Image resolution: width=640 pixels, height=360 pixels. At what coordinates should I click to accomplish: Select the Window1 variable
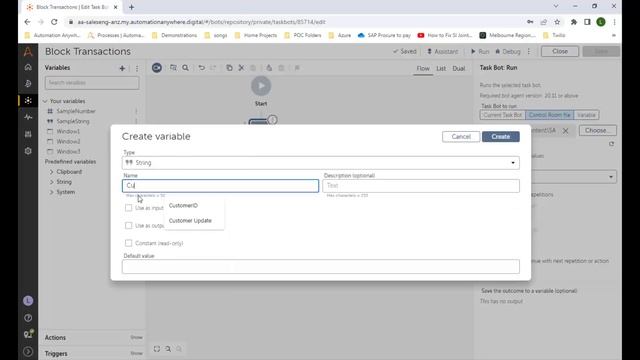coord(68,131)
